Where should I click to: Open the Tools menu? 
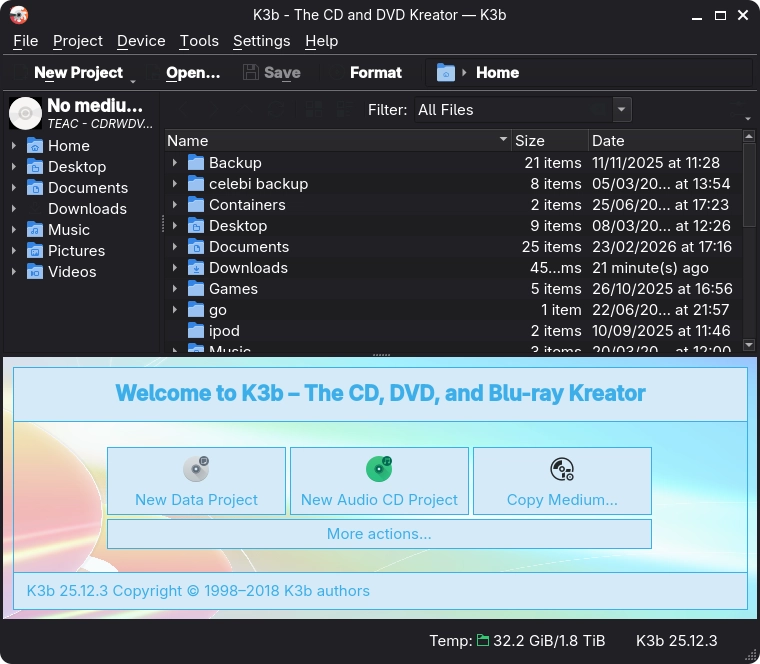[x=199, y=41]
